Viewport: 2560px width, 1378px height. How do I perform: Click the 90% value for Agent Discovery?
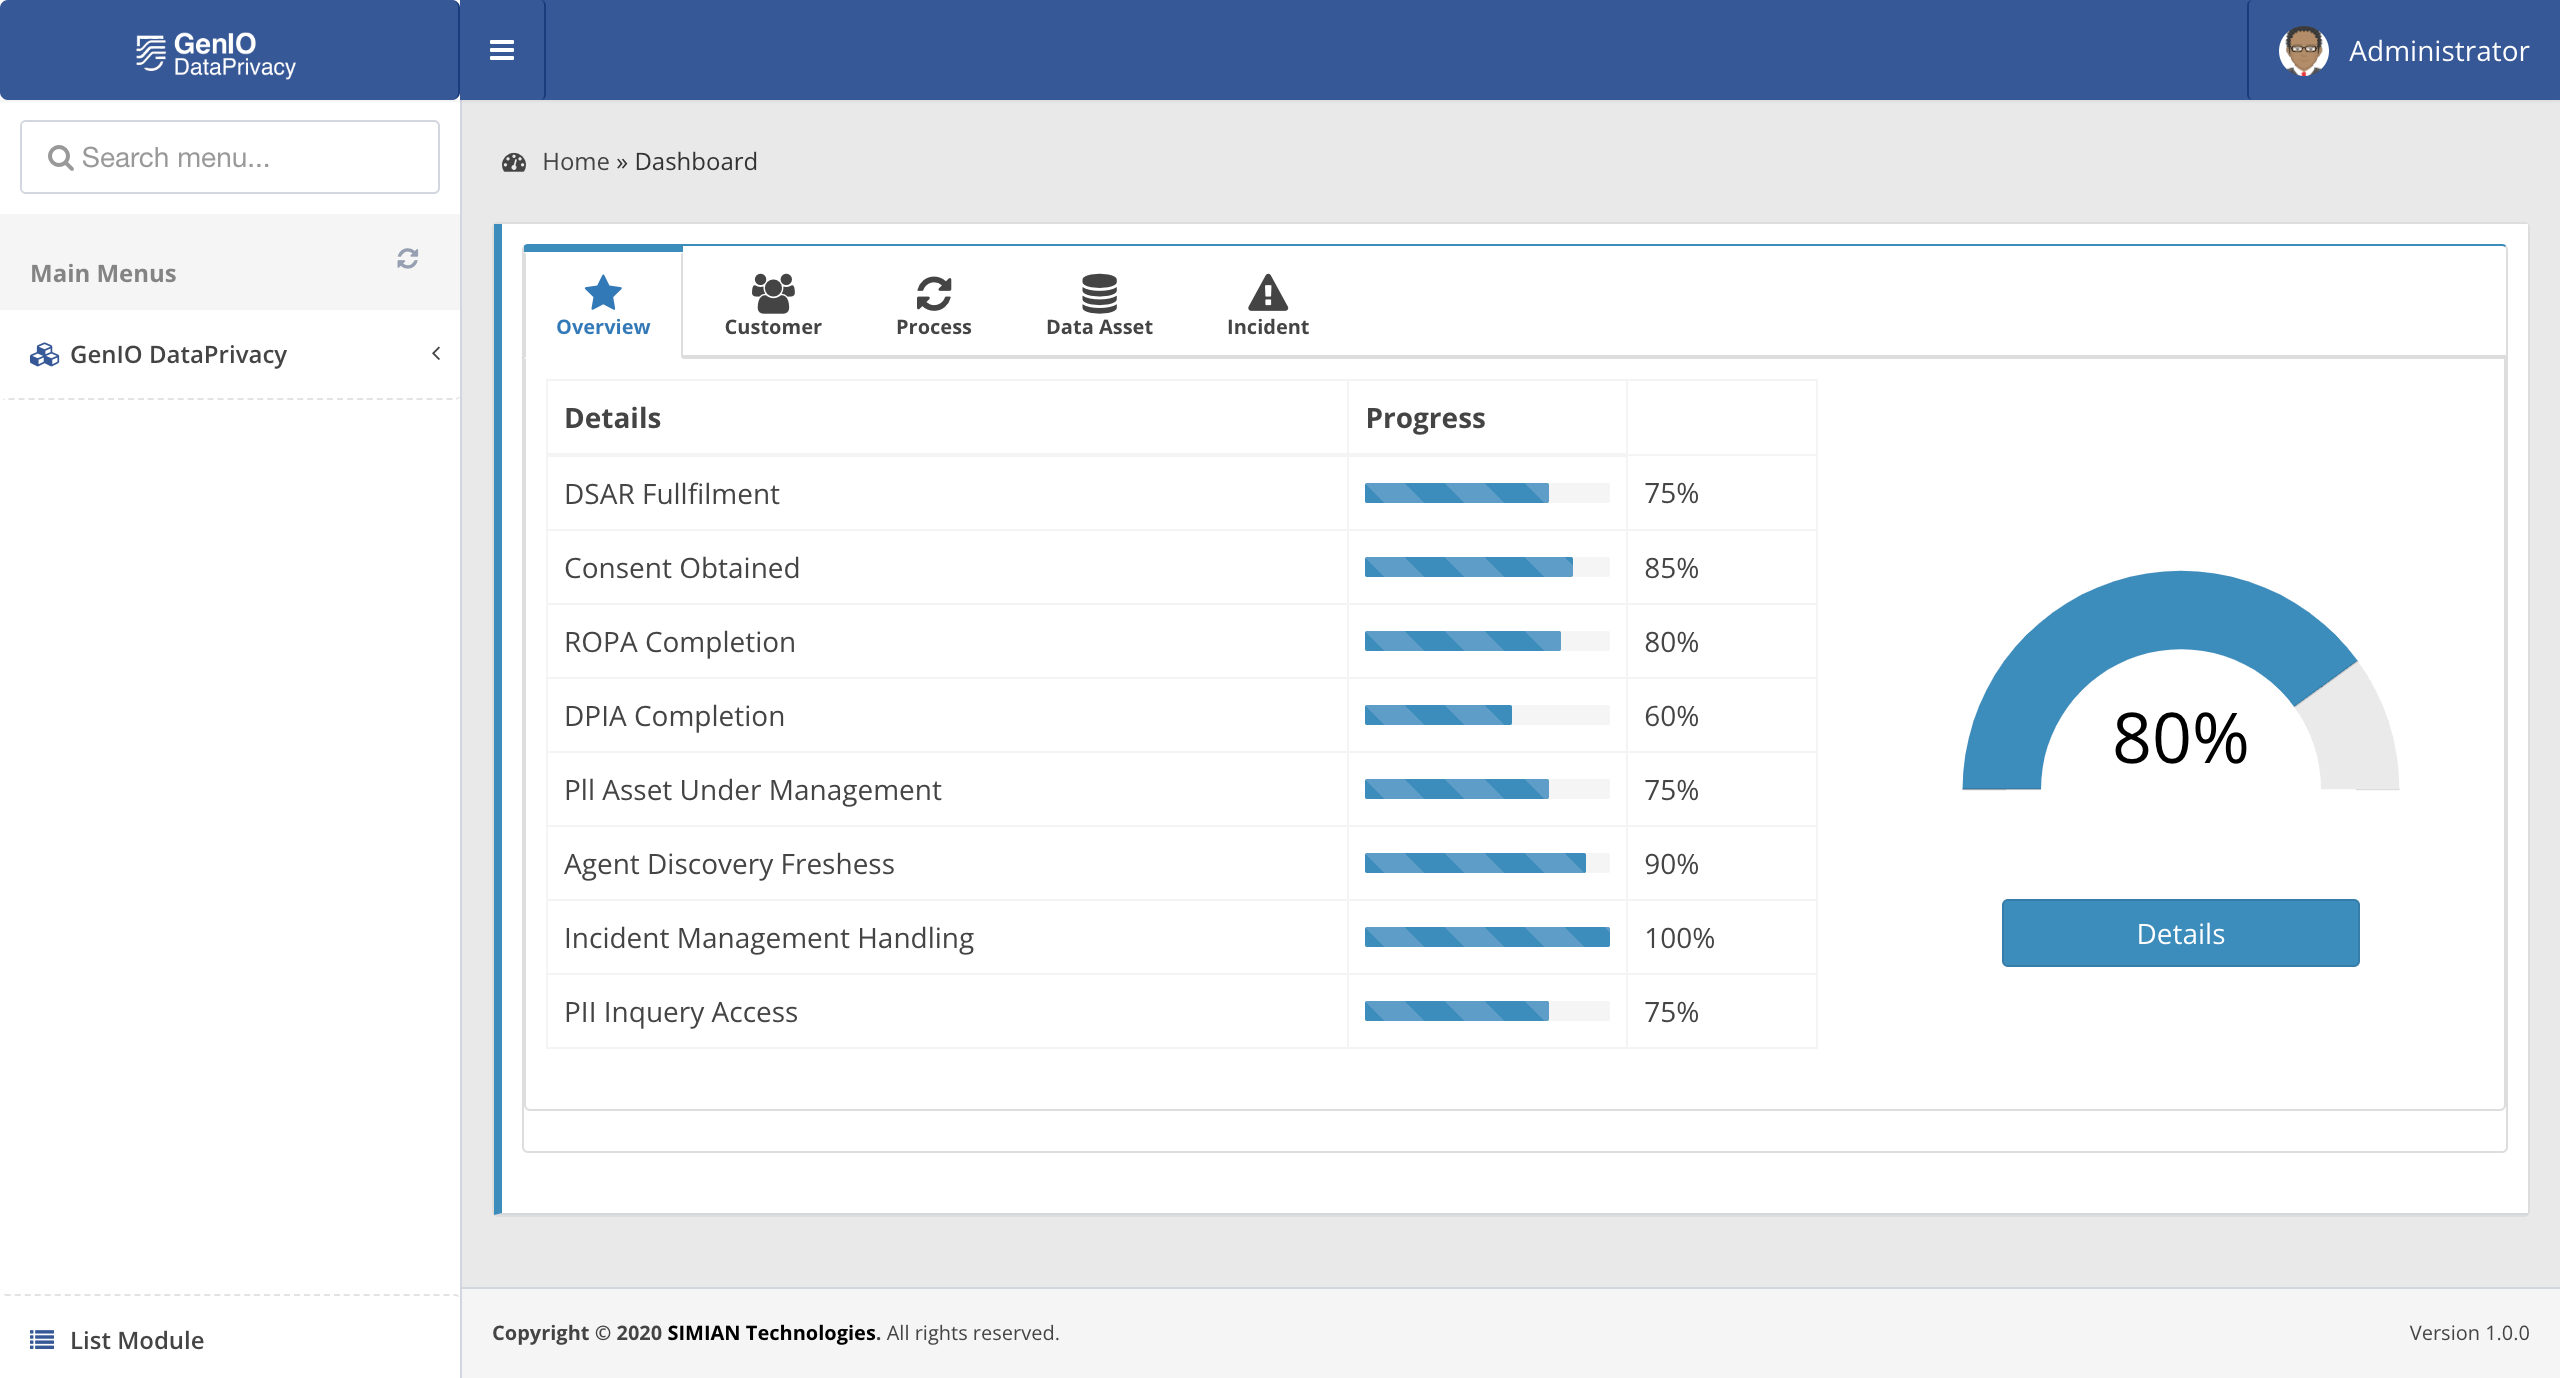[1671, 864]
